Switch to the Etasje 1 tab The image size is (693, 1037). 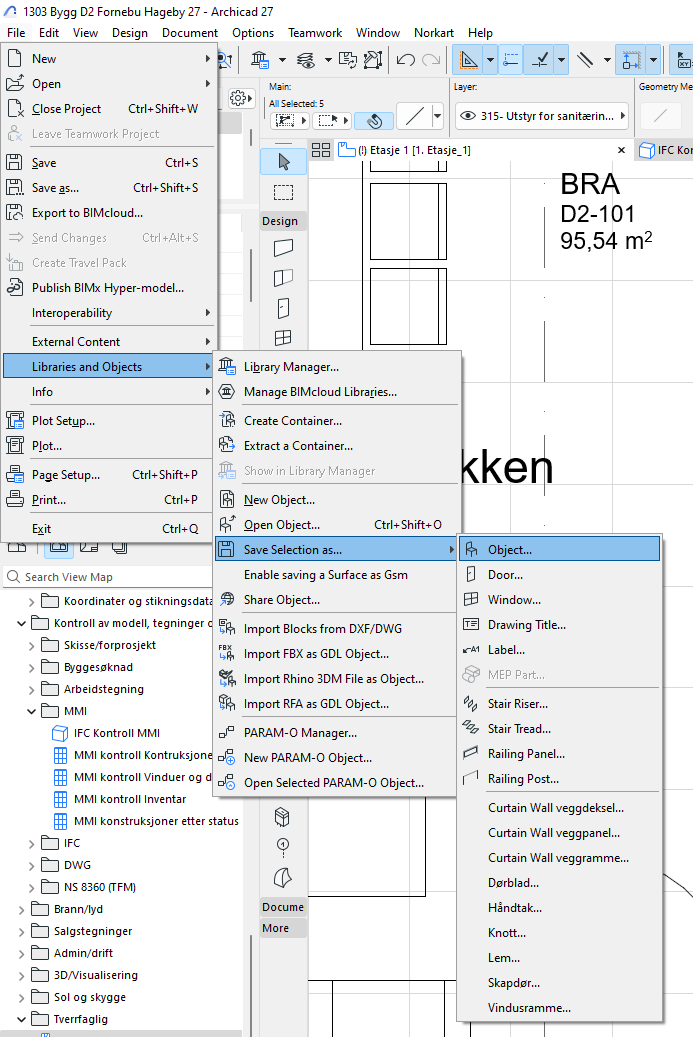coord(410,150)
